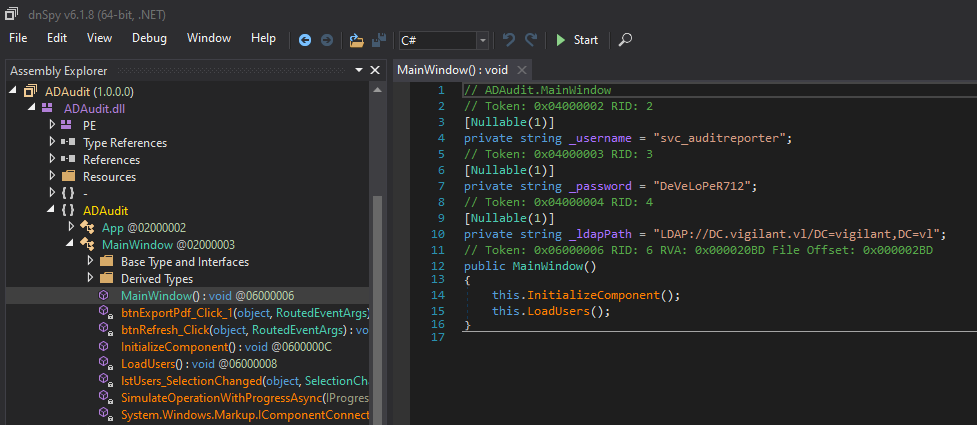Viewport: 977px width, 425px height.
Task: Open the C# language dropdown
Action: pyautogui.click(x=444, y=41)
